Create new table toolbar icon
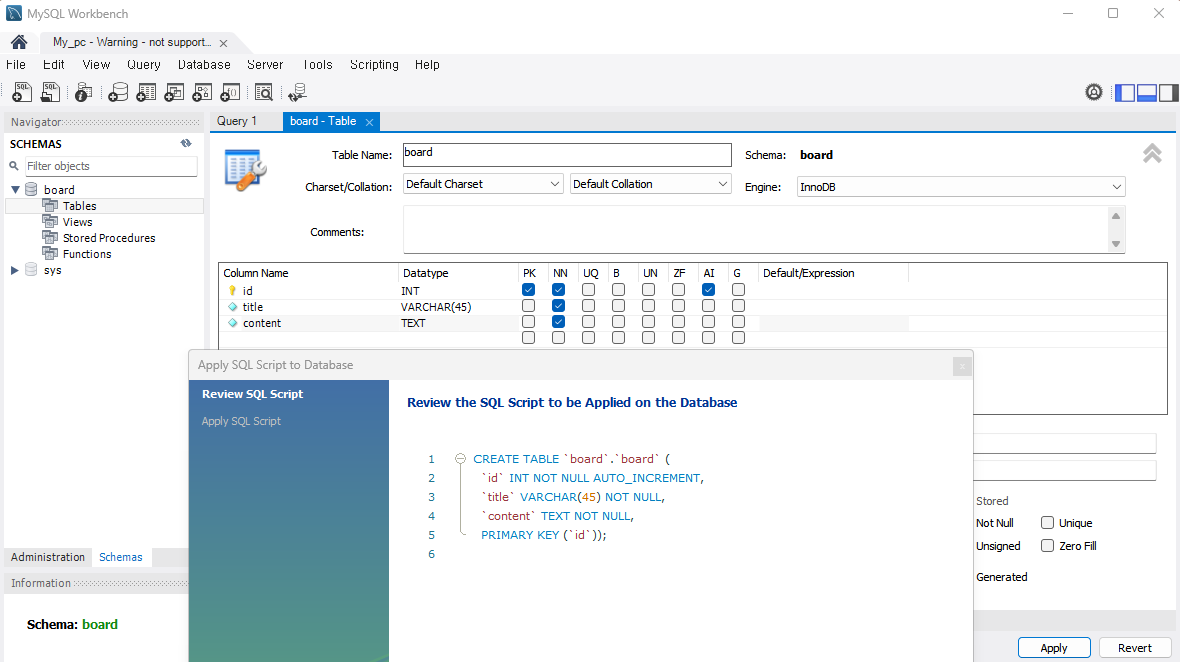 coord(146,93)
